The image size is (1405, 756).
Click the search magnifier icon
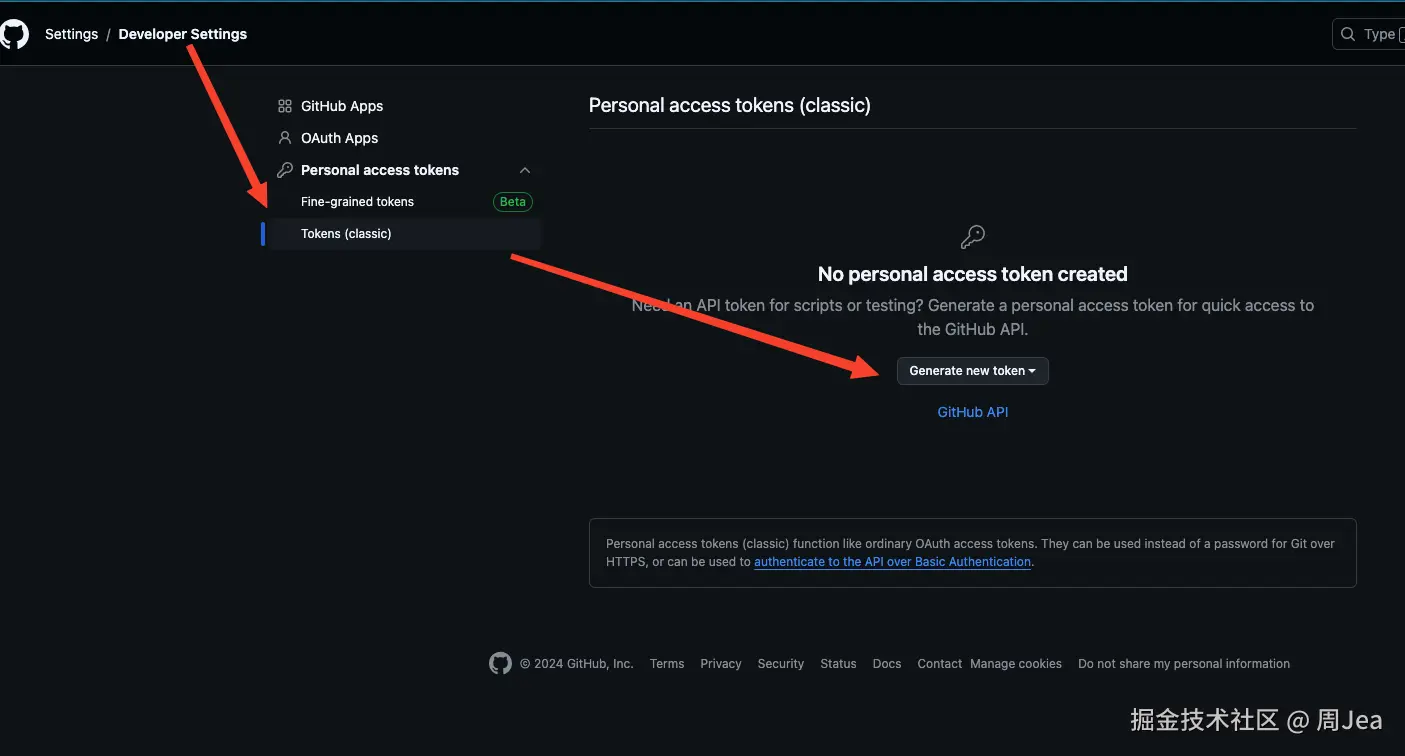(1349, 34)
